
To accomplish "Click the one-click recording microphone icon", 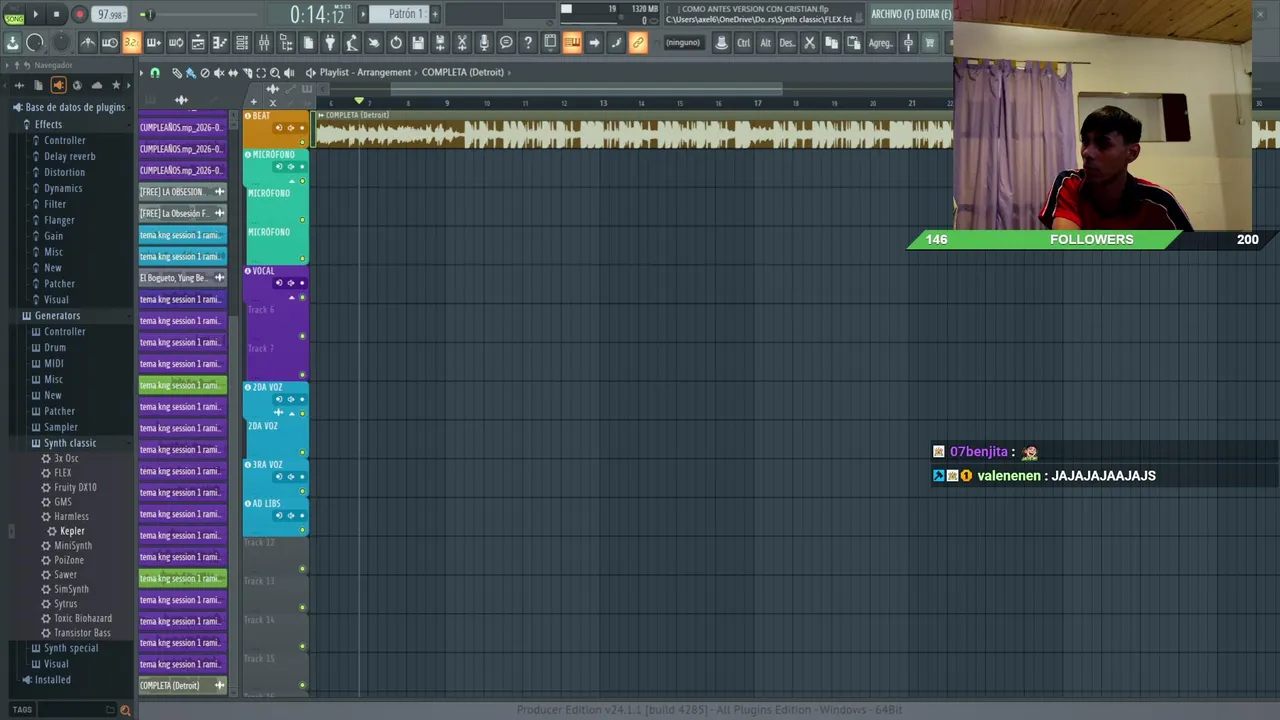I will click(x=484, y=43).
